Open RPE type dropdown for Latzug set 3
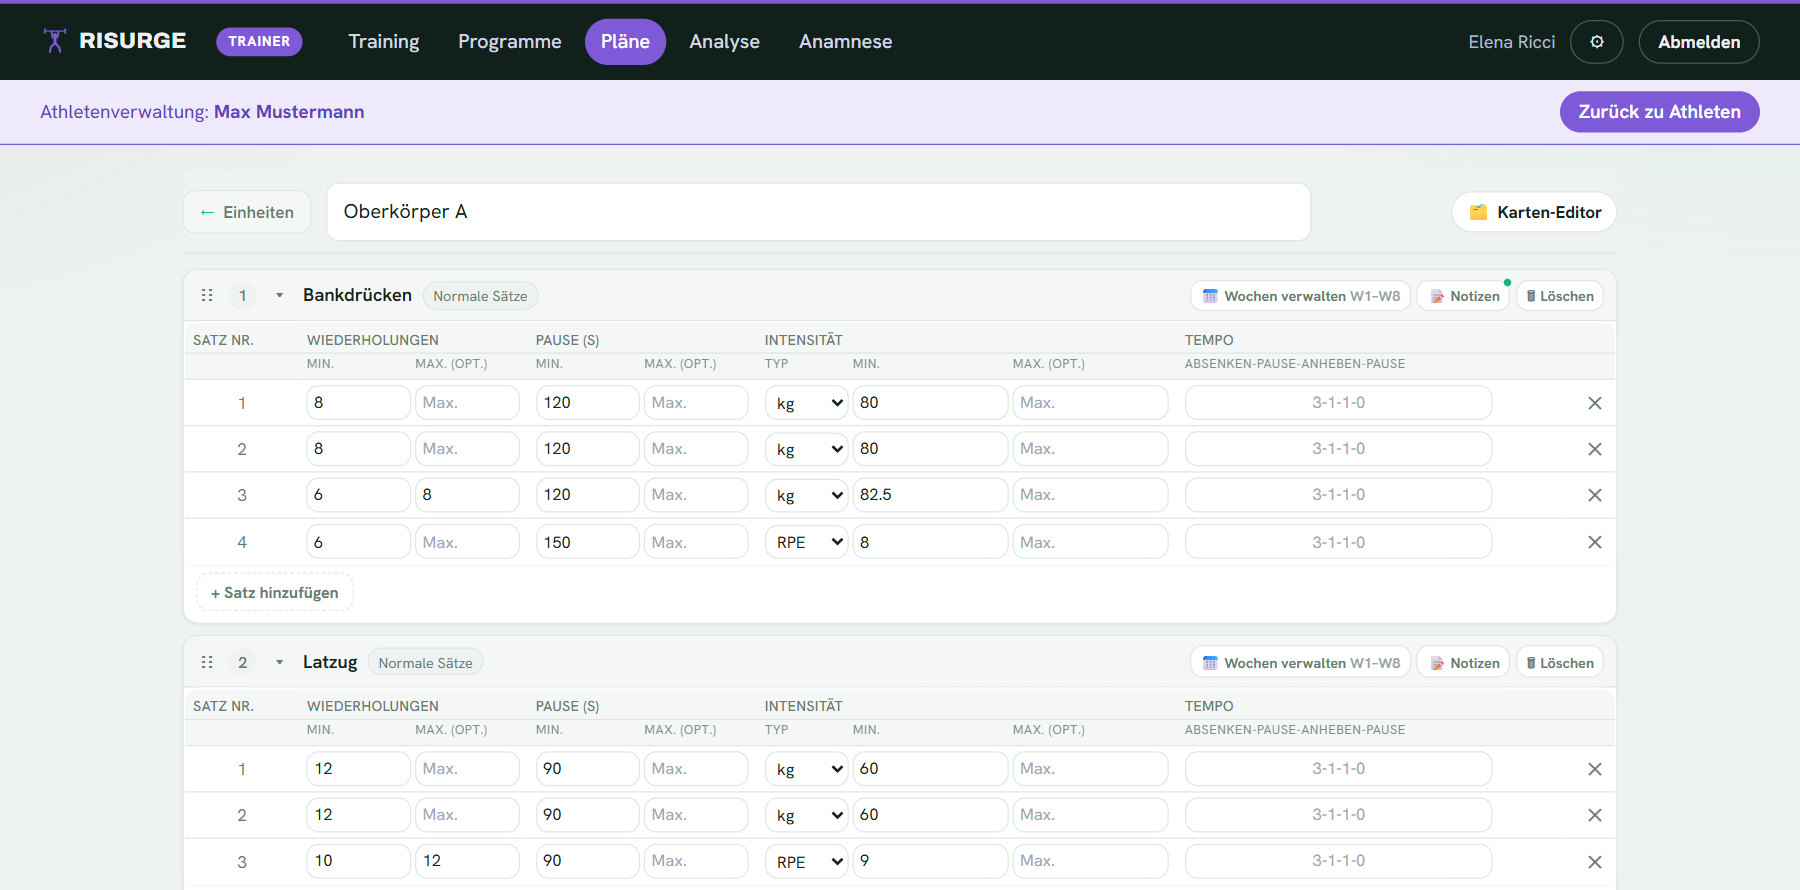The width and height of the screenshot is (1800, 890). (x=807, y=861)
